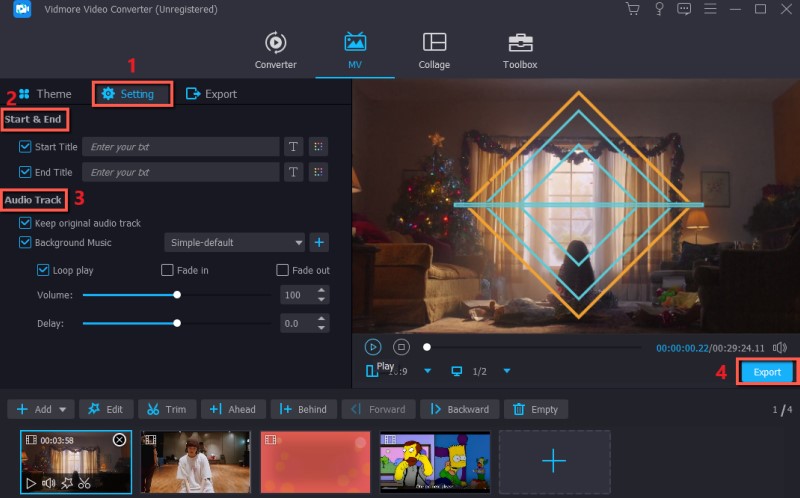This screenshot has width=800, height=498.
Task: Uncheck the Start Title checkbox
Action: coord(25,147)
